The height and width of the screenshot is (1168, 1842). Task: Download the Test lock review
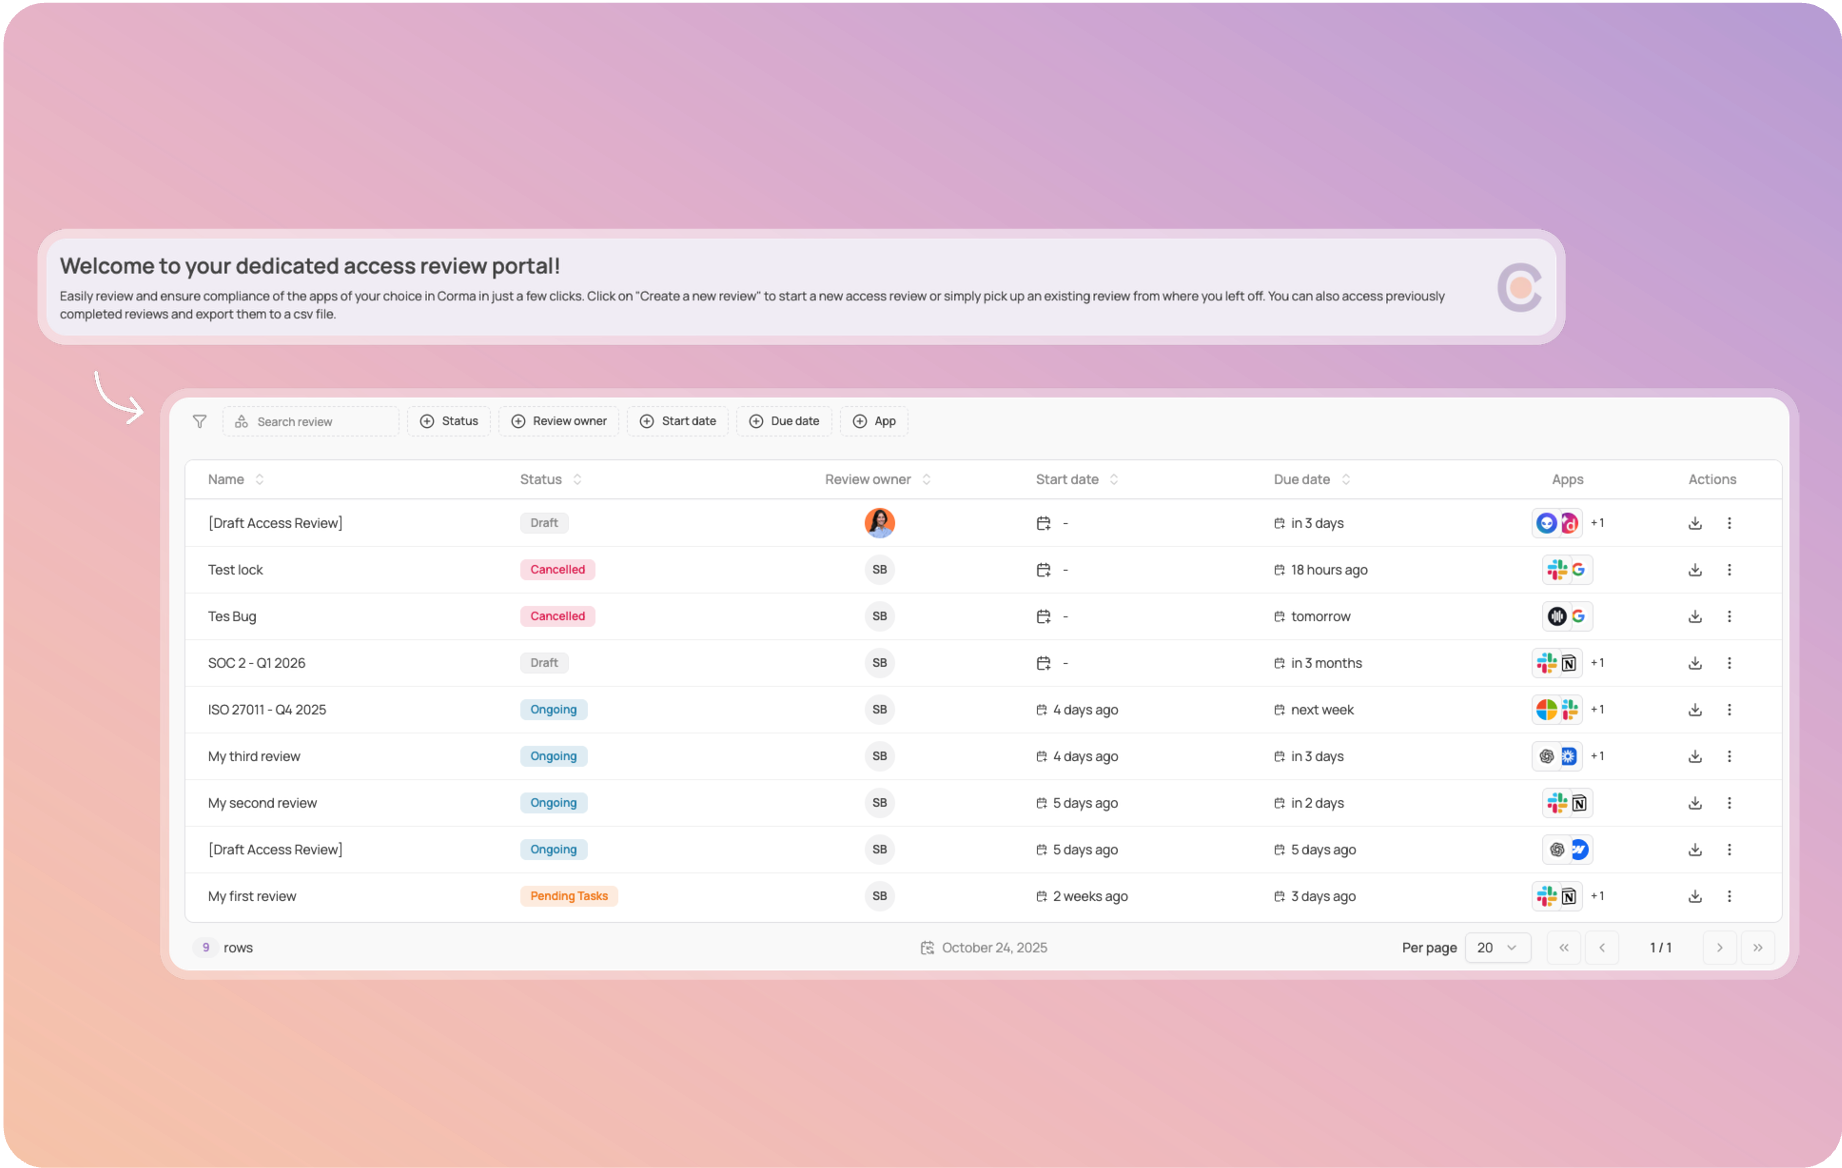pyautogui.click(x=1695, y=570)
